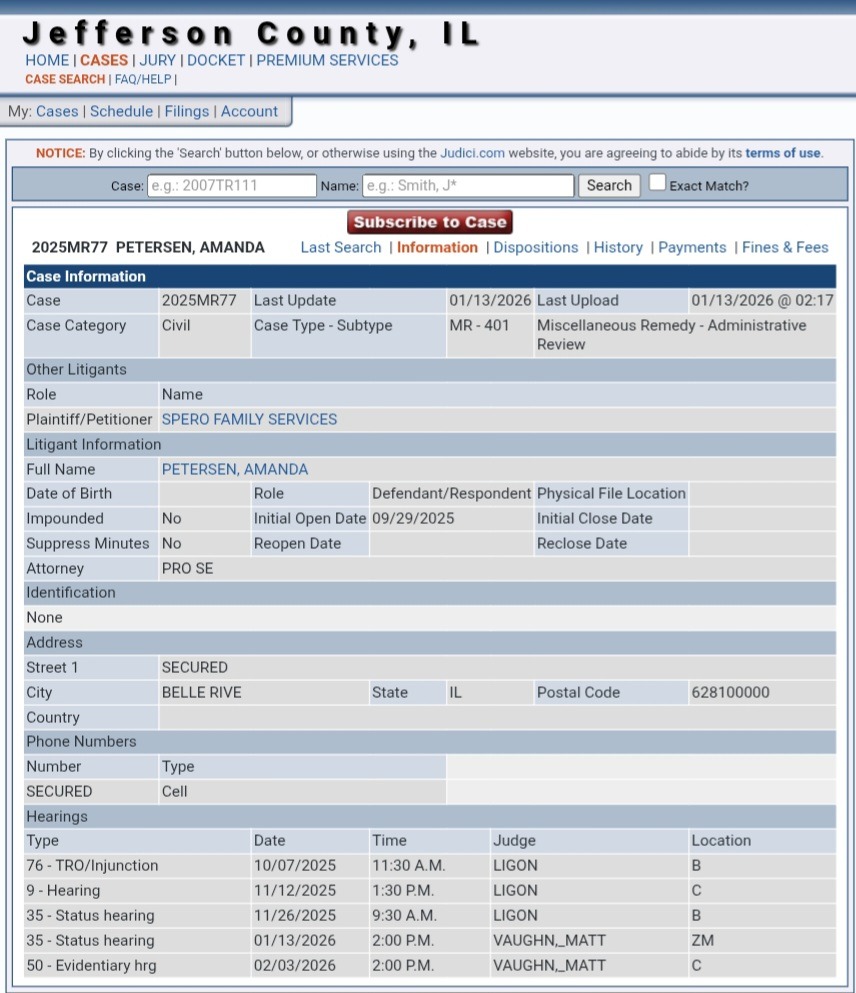856x993 pixels.
Task: Open plaintiff SPERO FAMILY SERVICES link
Action: 249,419
